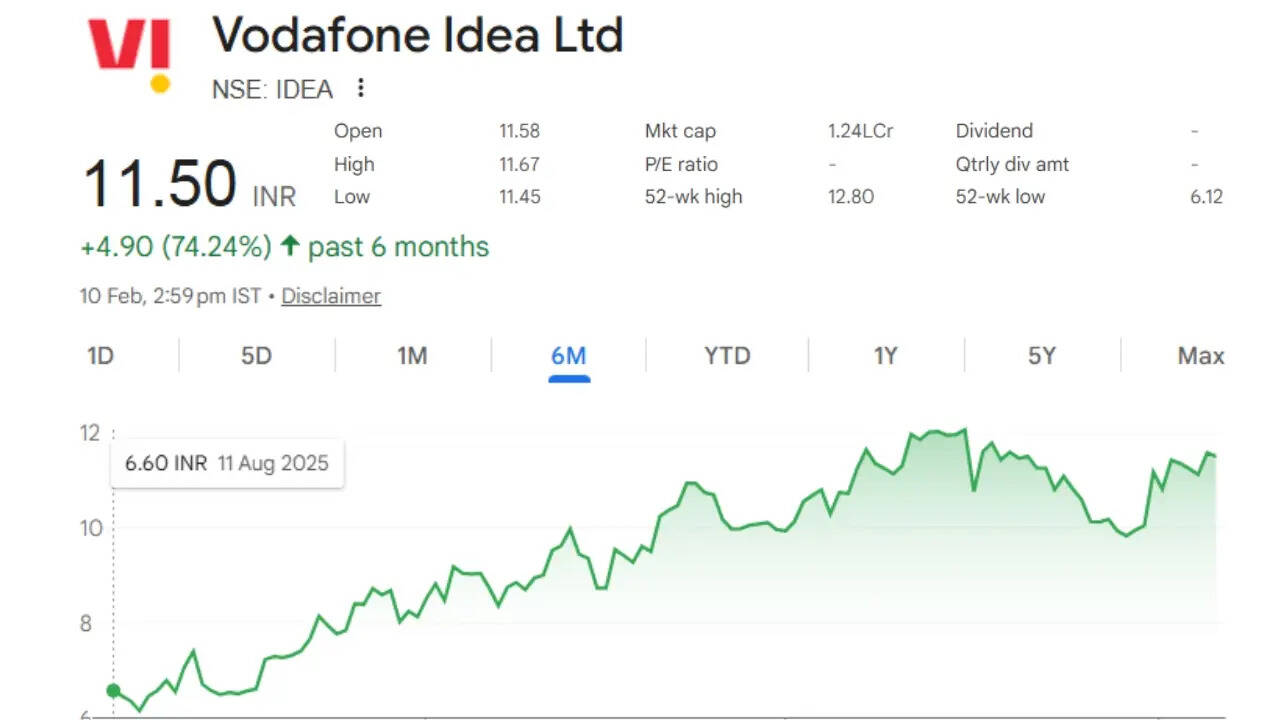This screenshot has height=720, width=1280.
Task: Open the 1Y price range
Action: click(885, 356)
